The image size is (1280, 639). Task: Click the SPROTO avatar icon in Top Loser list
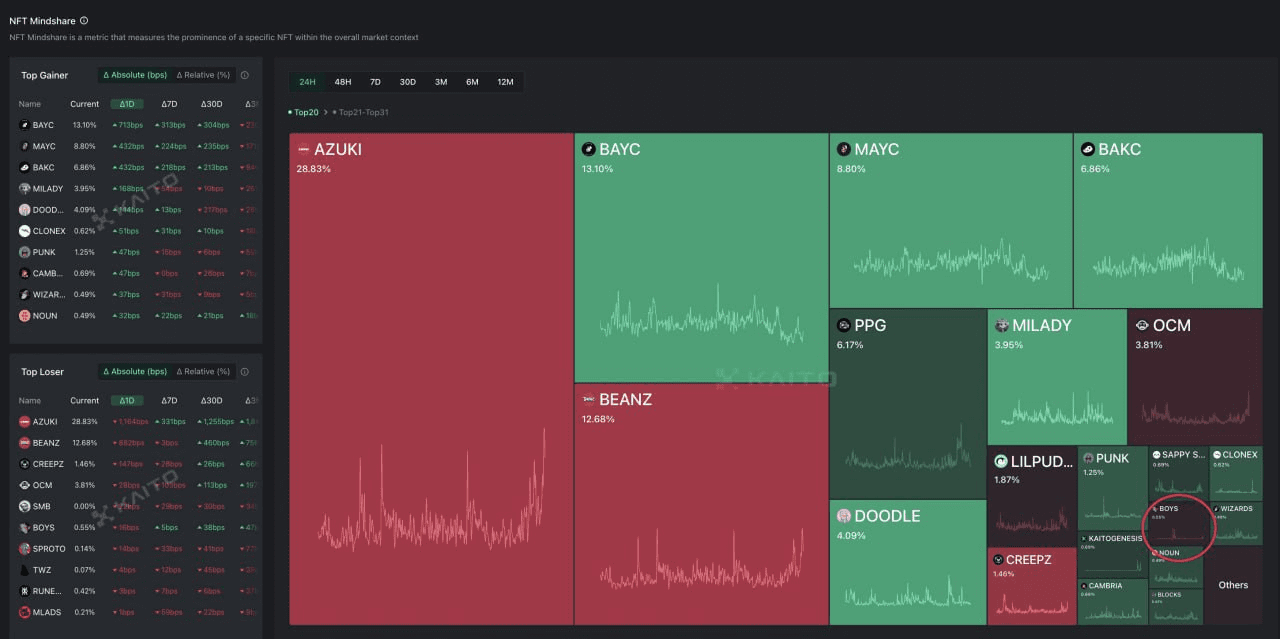[24, 549]
